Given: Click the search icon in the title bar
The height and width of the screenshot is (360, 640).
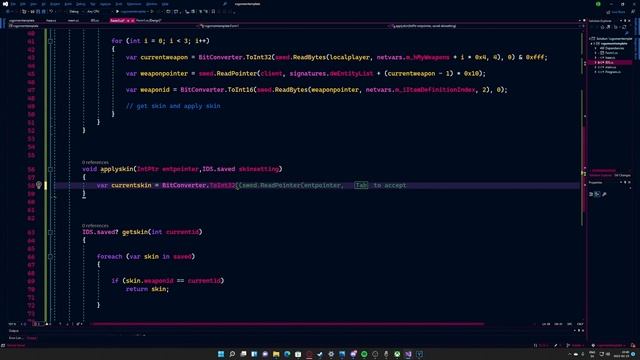Looking at the screenshot, I should point(225,4).
